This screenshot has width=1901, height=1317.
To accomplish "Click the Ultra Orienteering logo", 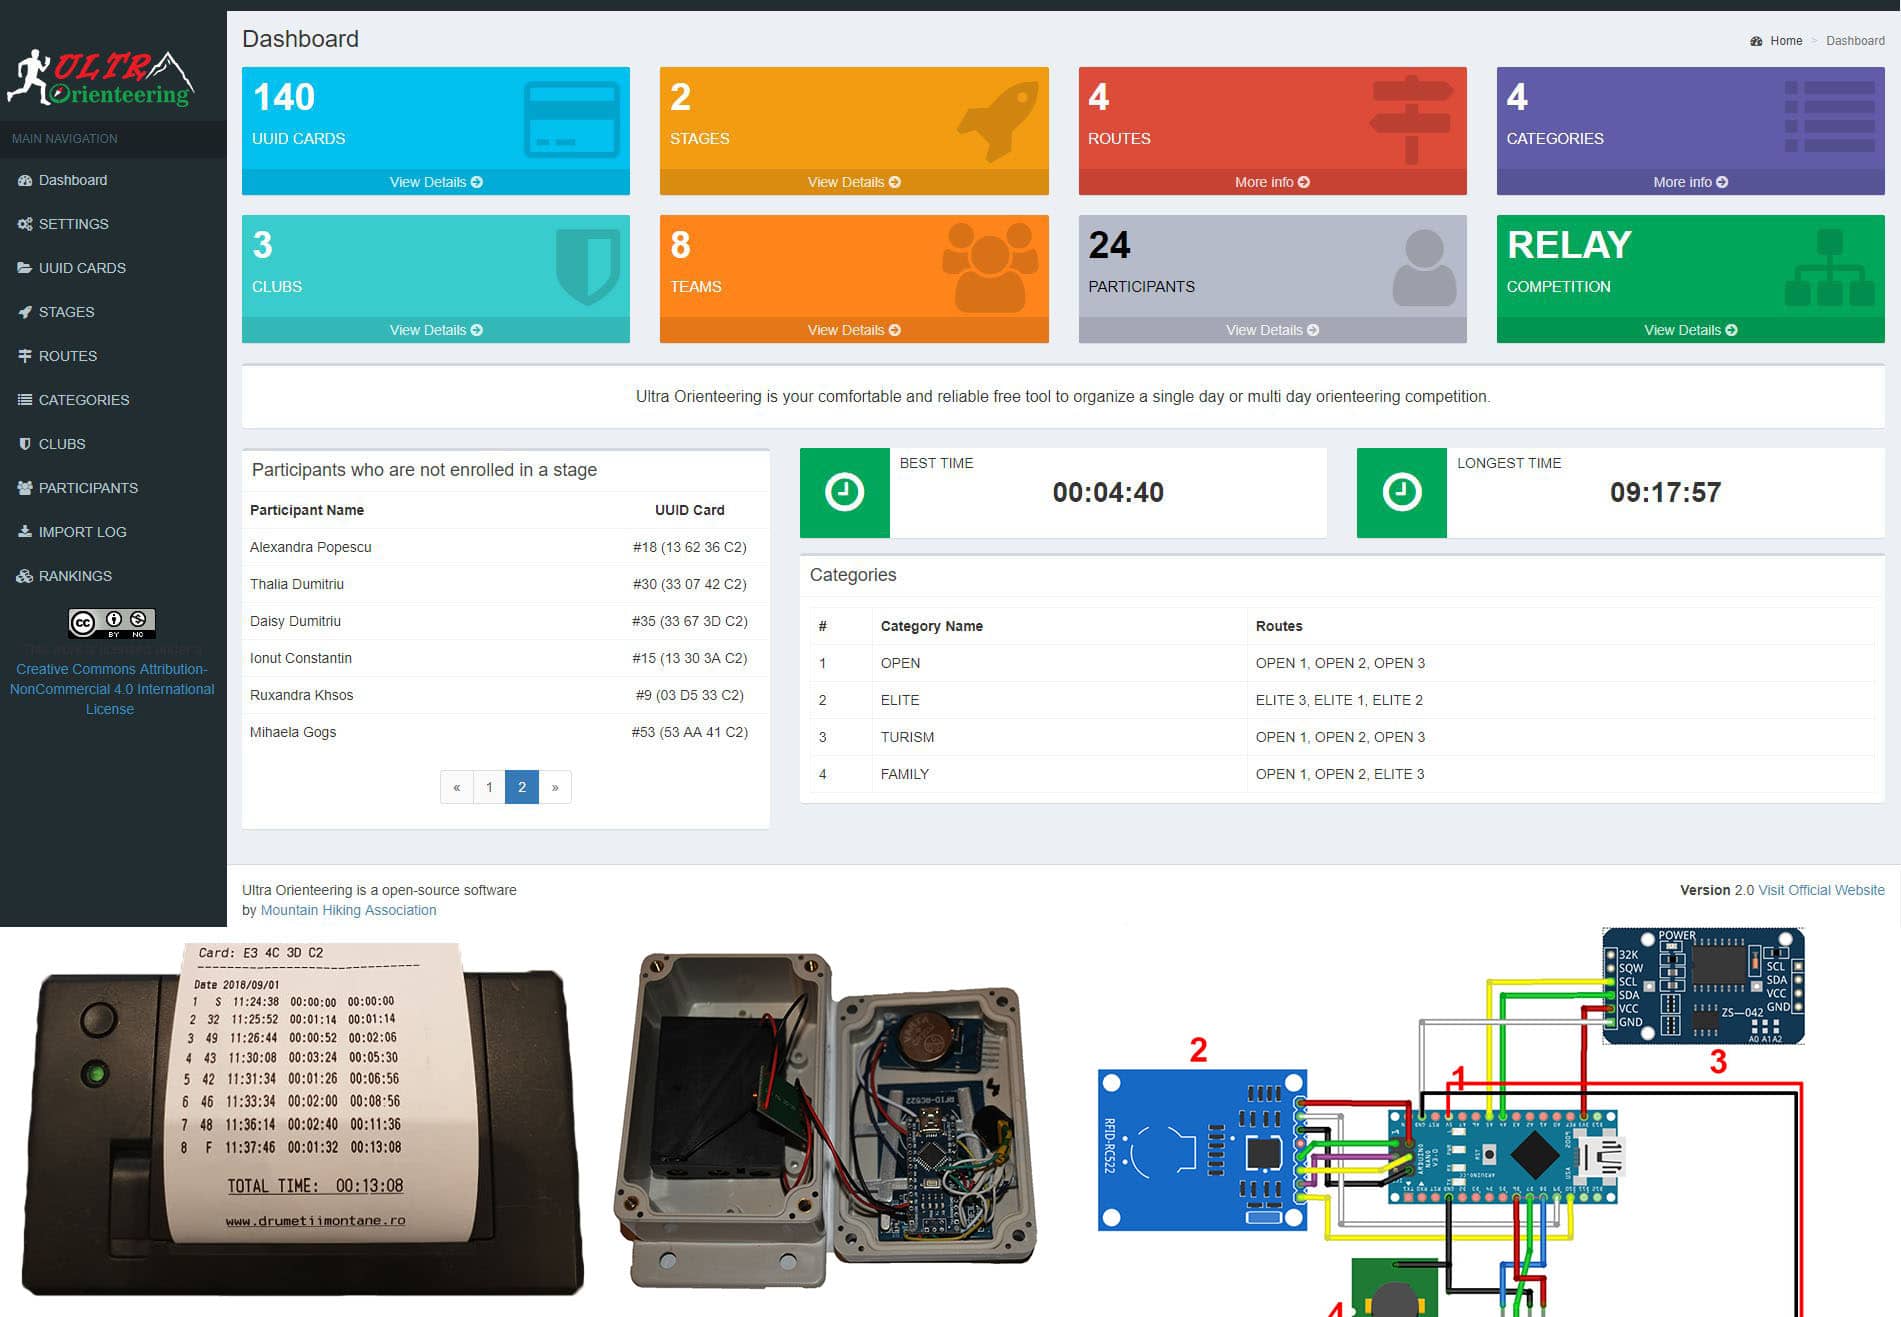I will pos(100,78).
